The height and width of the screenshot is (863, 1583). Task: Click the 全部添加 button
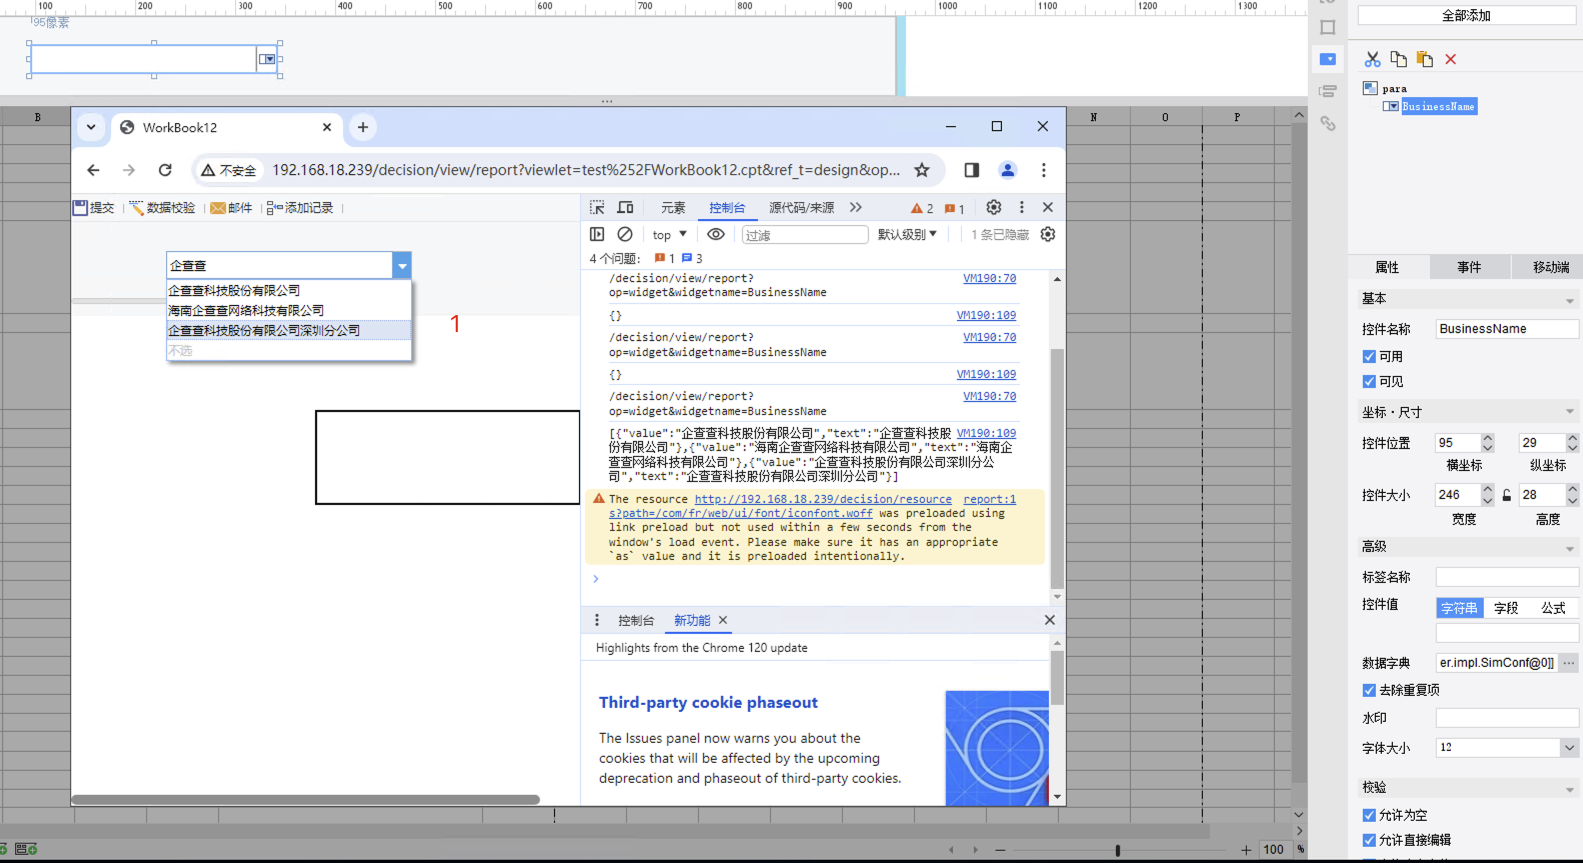[1466, 16]
